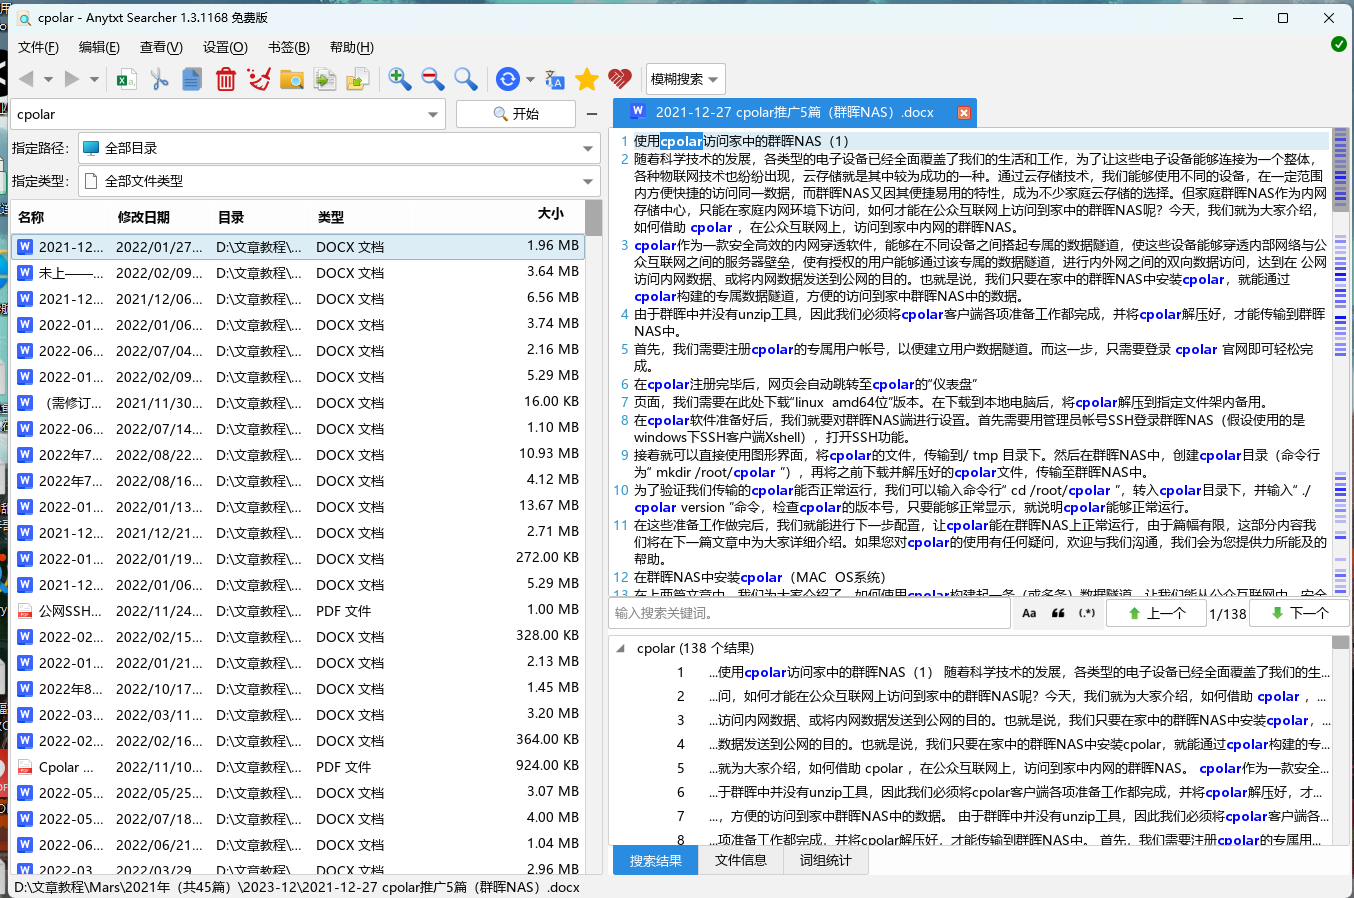Open the 模糊搜索 search mode dropdown
Screen dimensions: 1354x898
[x=685, y=79]
